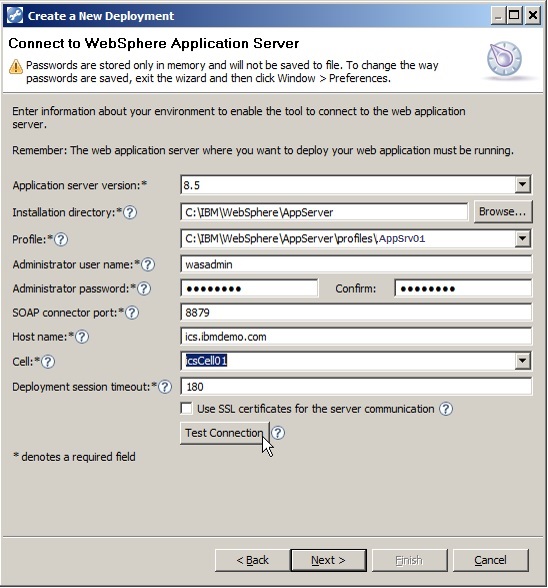
Task: Click the yellow warning icon by the passwords message
Action: pos(16,67)
